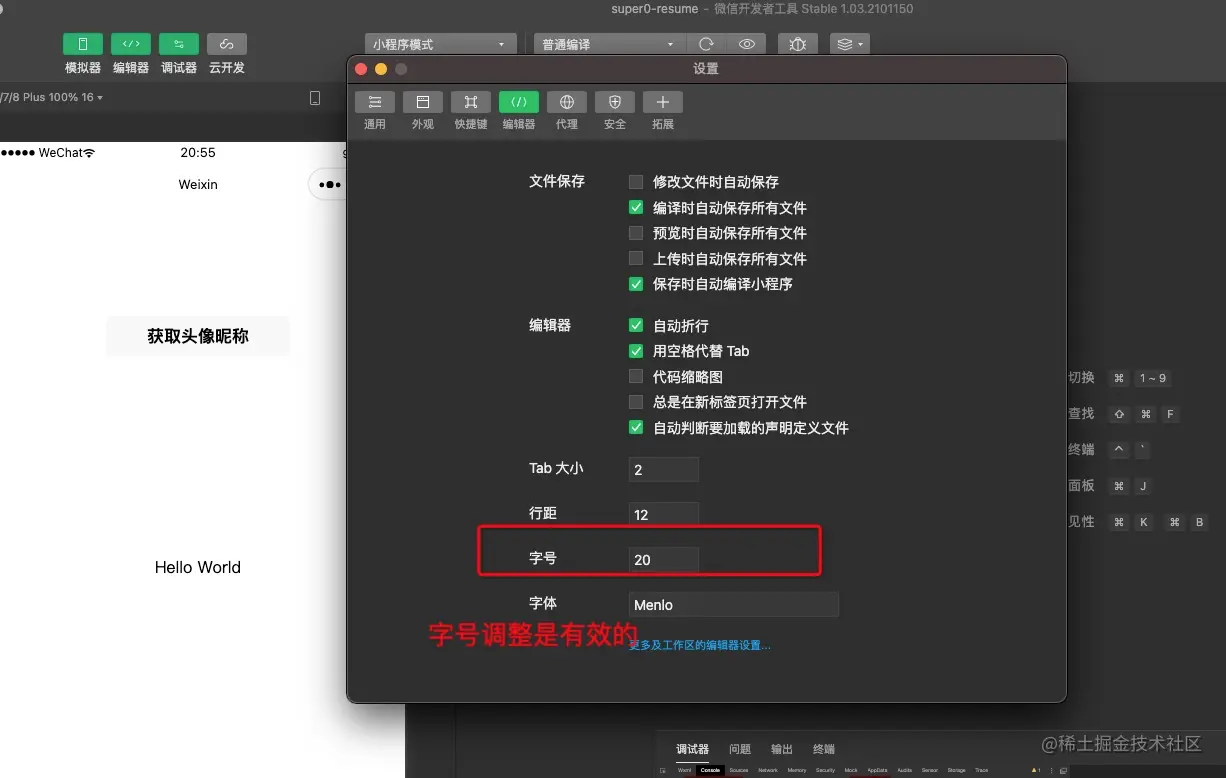This screenshot has width=1226, height=778.
Task: Click the 字号 input field showing 20
Action: click(664, 559)
